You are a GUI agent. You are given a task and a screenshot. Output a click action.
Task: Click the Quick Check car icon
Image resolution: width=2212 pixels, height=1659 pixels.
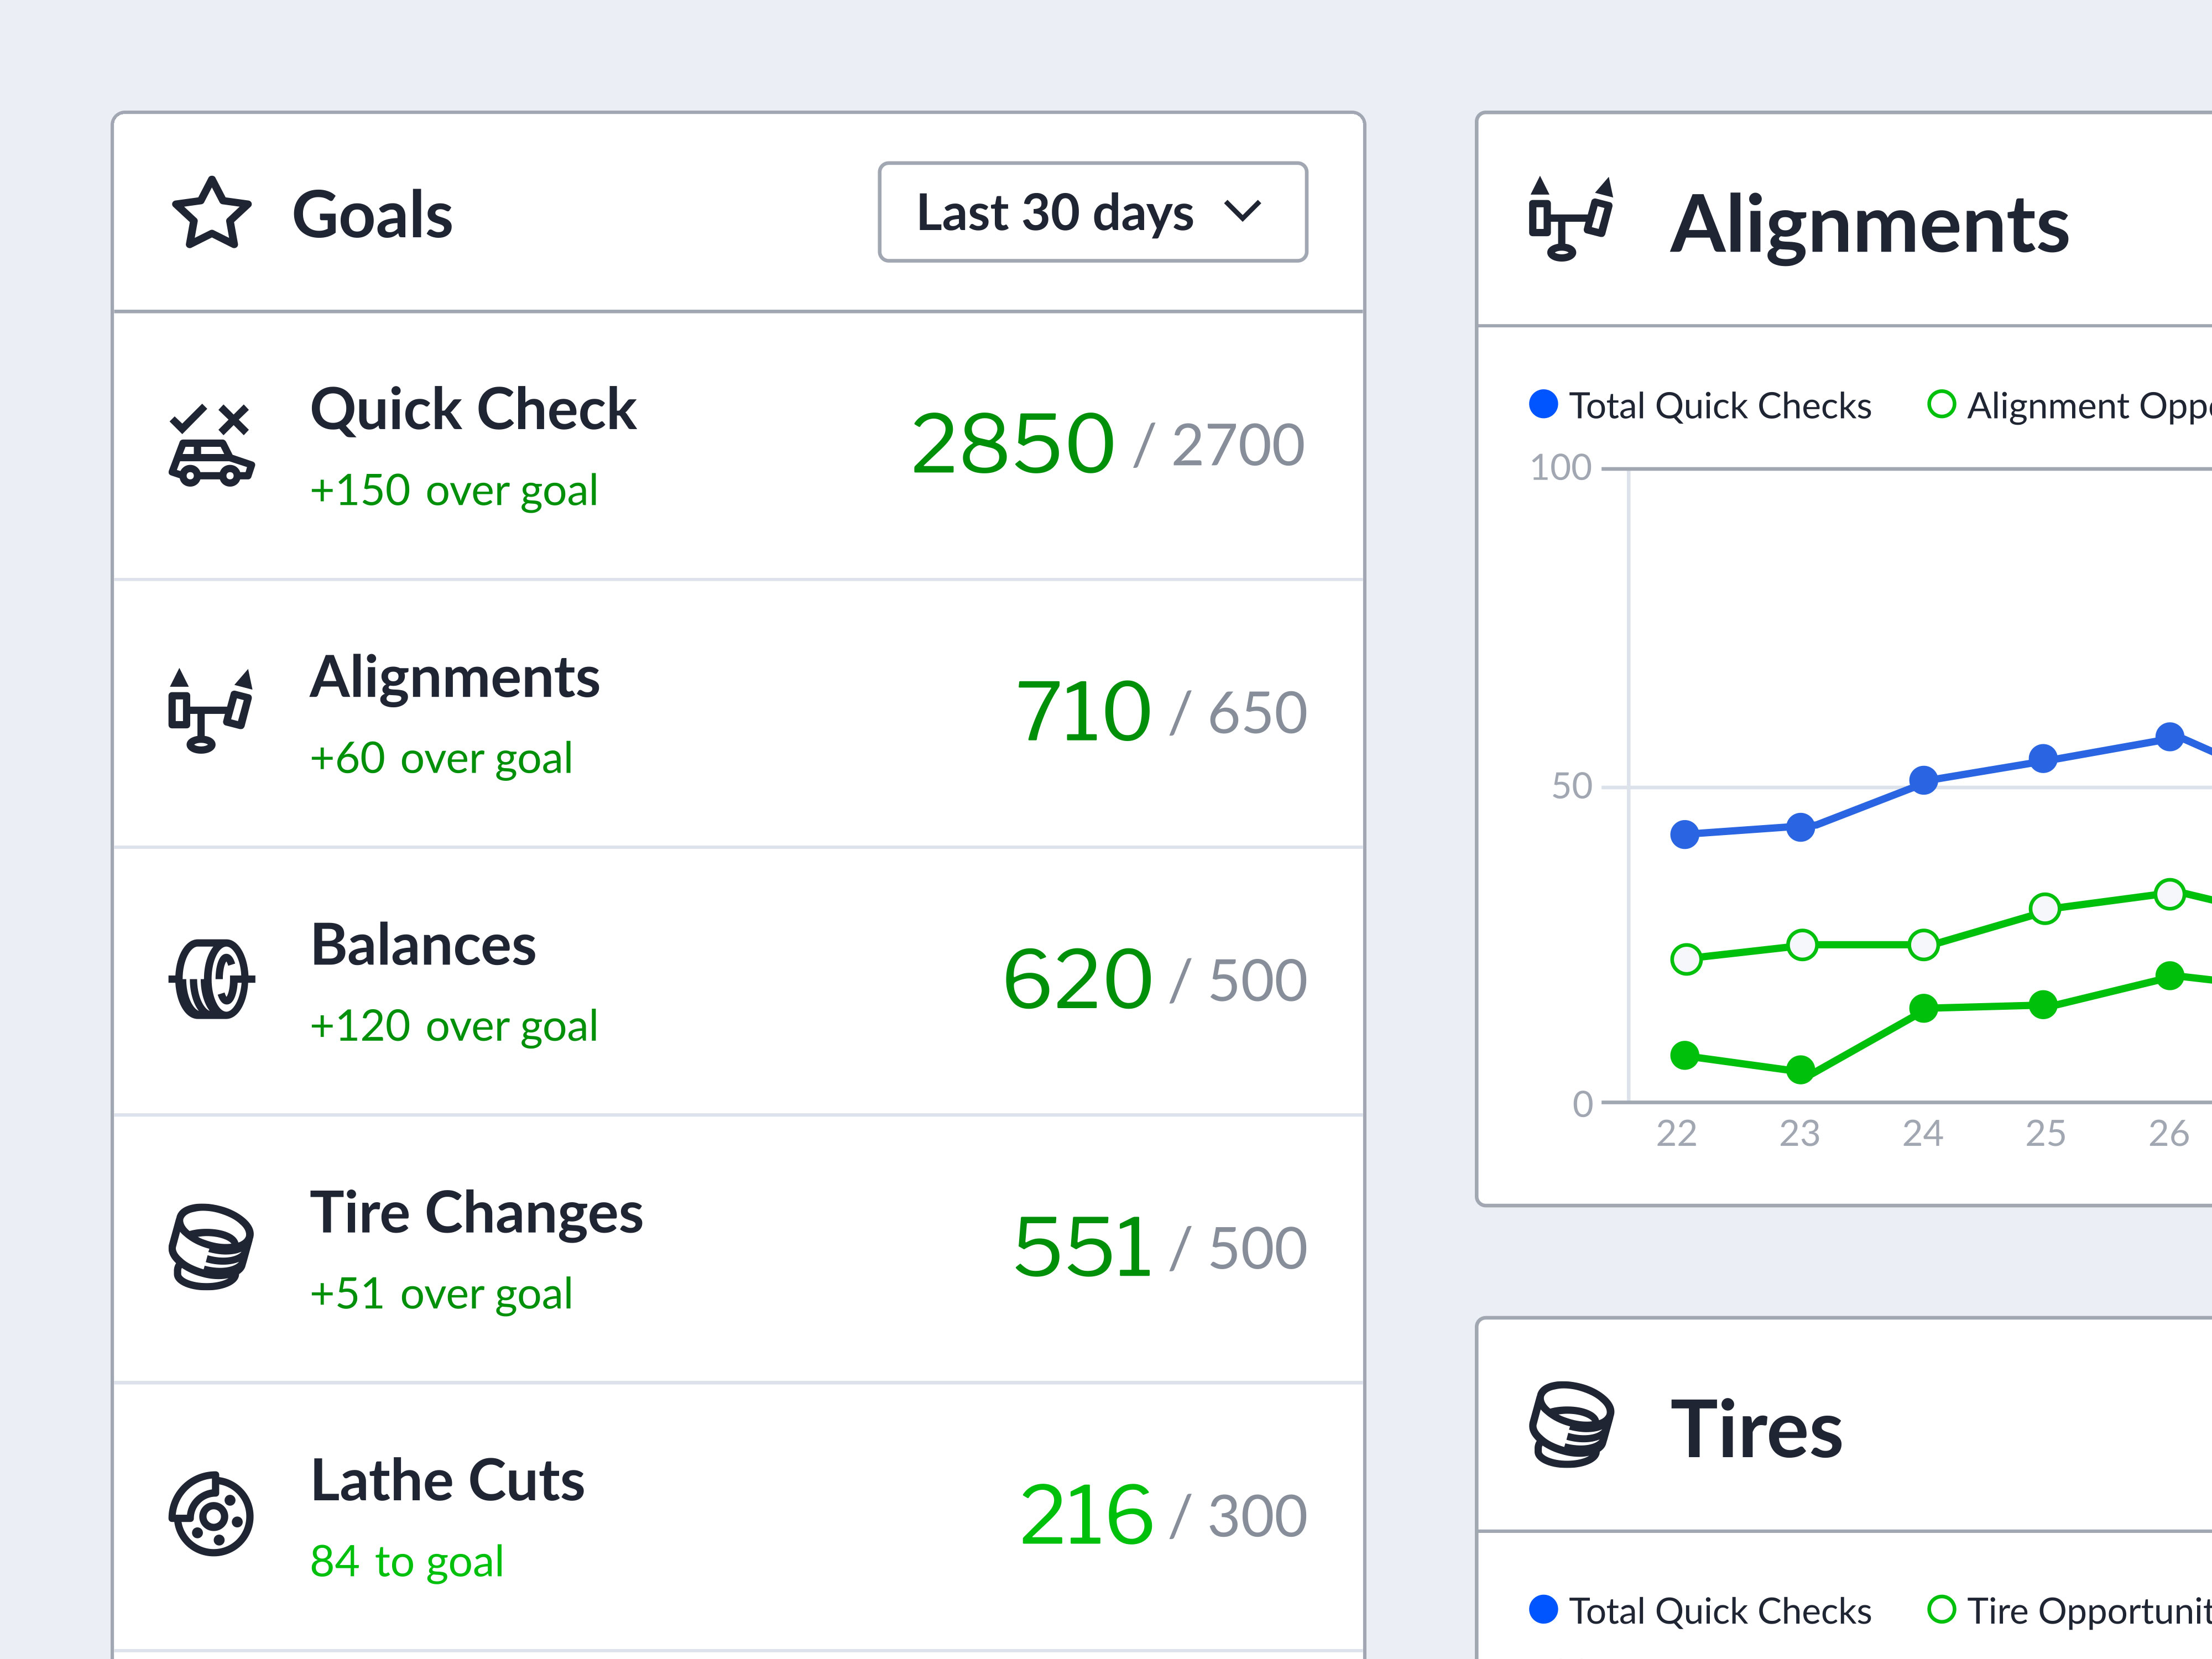coord(211,445)
